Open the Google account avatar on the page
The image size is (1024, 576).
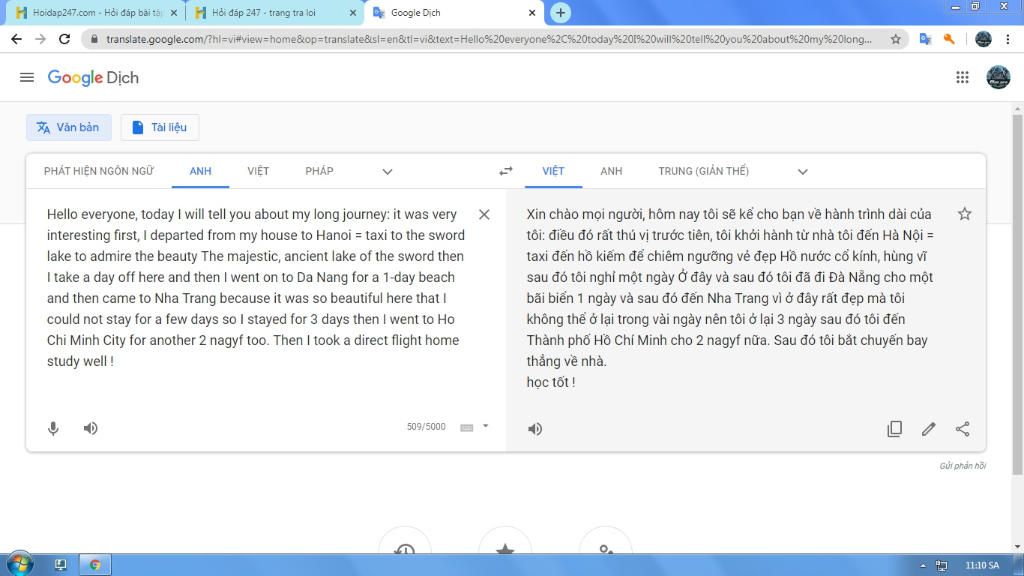coord(998,77)
